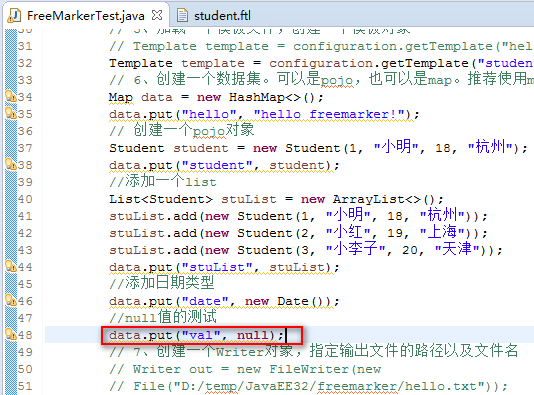Click line number 42 in the gutter

pyautogui.click(x=25, y=233)
